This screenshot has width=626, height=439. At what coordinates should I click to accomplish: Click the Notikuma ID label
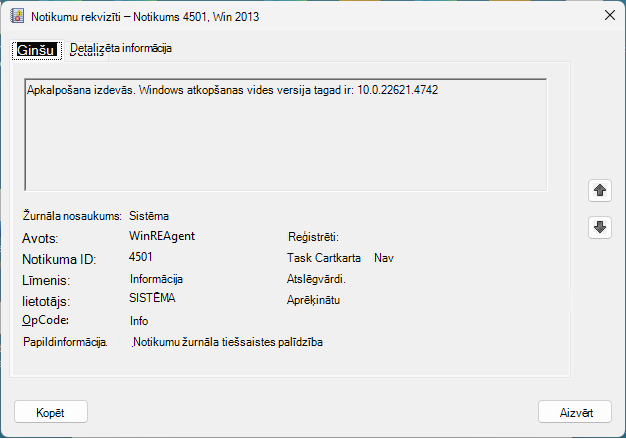coord(59,259)
